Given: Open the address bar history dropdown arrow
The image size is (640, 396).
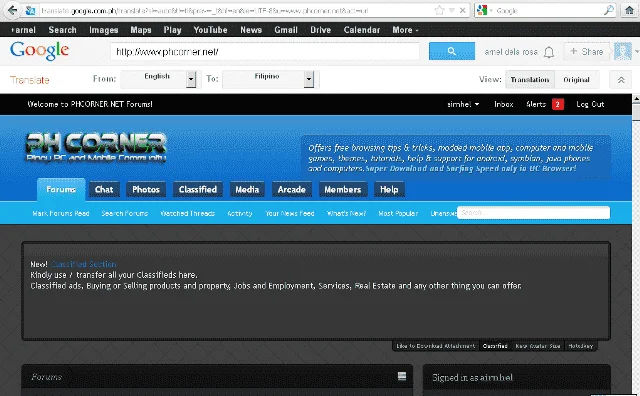Looking at the screenshot, I should (x=452, y=11).
